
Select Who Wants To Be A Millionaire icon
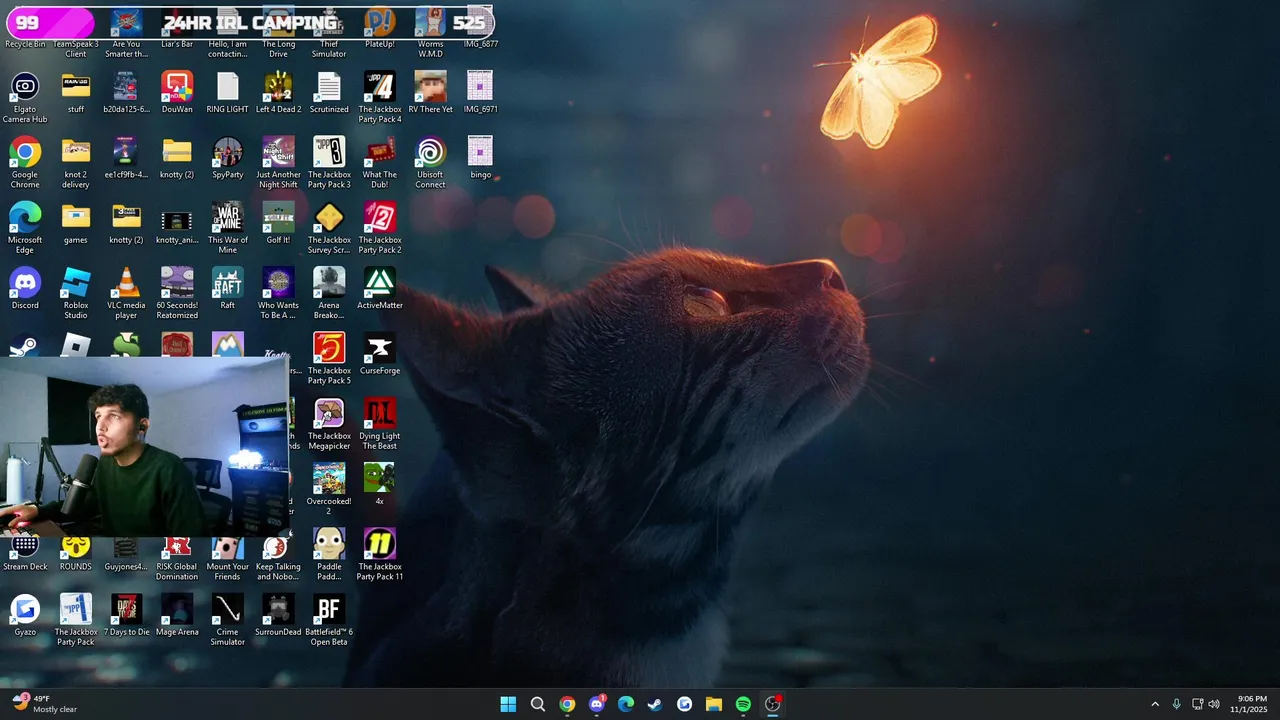pos(278,293)
